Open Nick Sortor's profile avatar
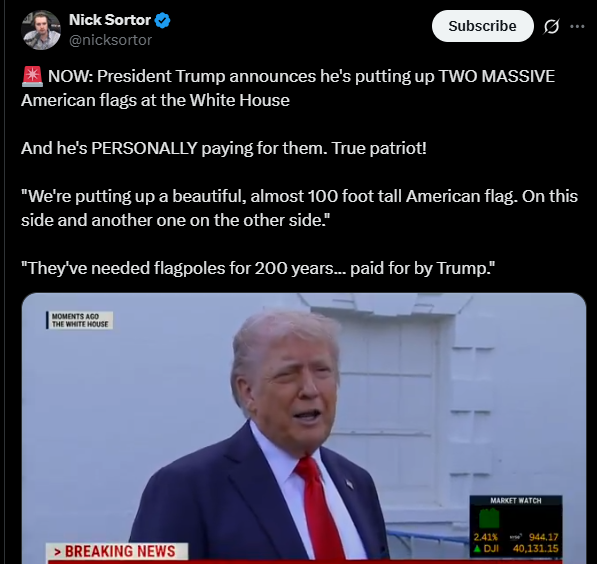597x564 pixels. point(41,30)
